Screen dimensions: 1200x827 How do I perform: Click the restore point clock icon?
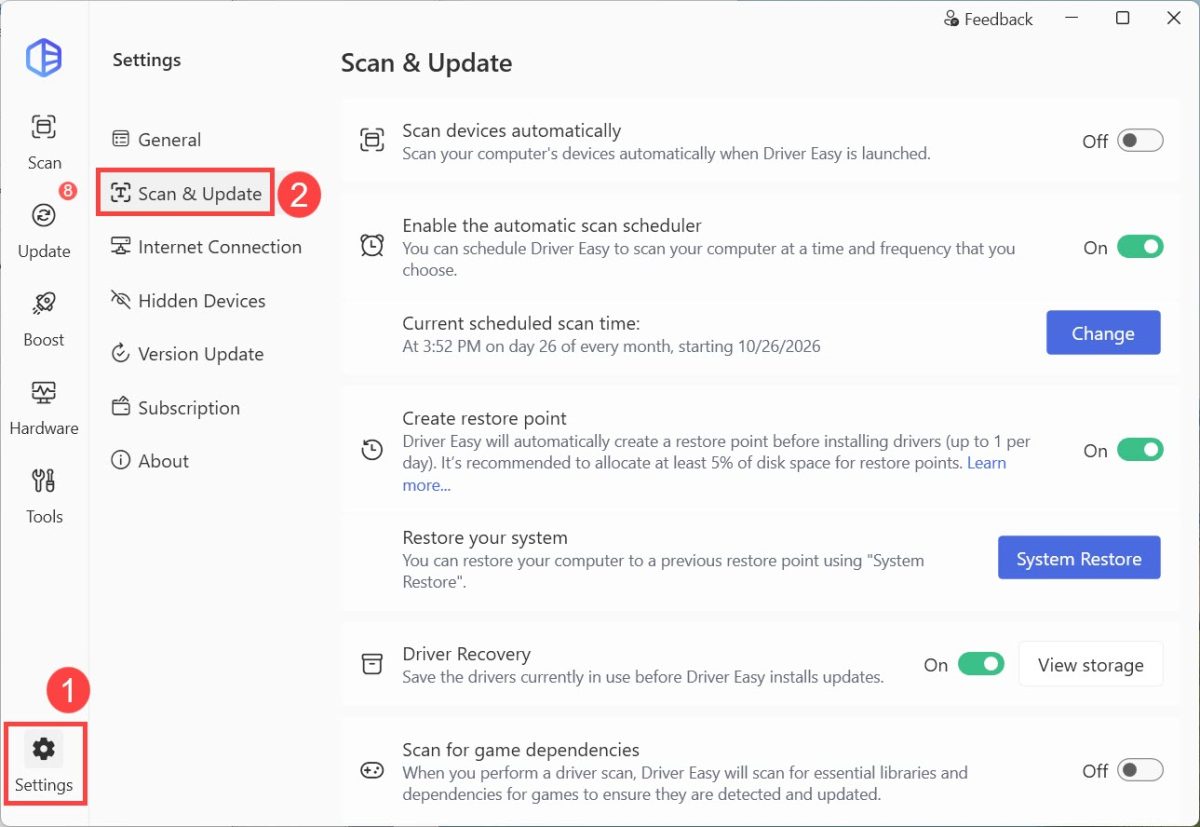(x=372, y=450)
